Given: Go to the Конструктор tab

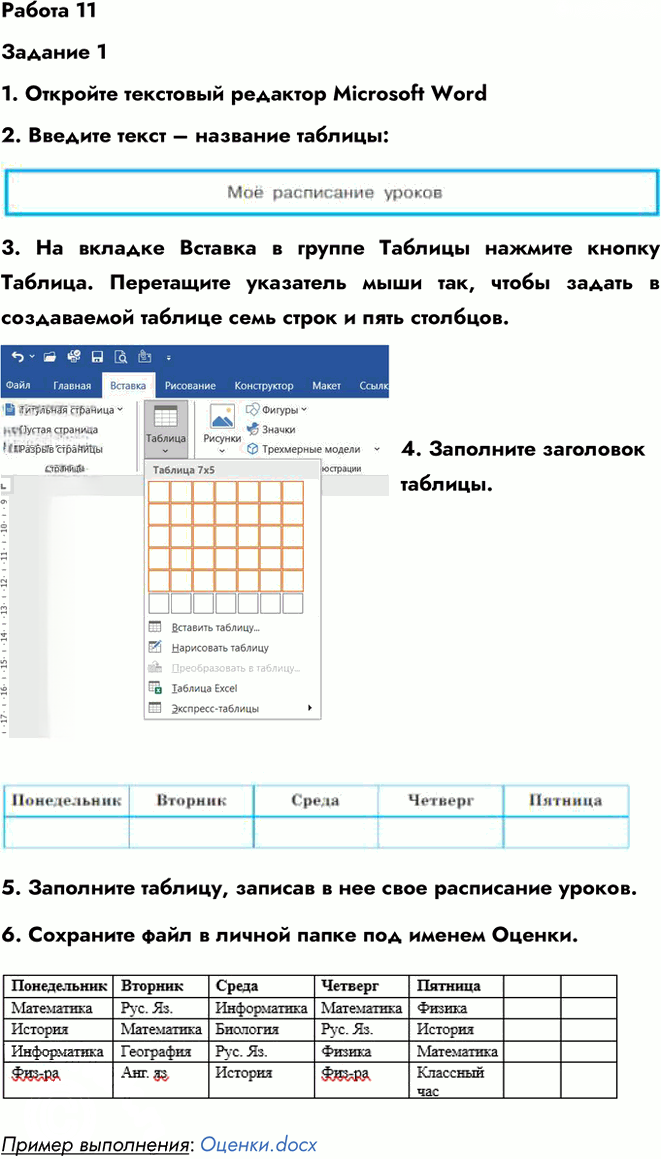Looking at the screenshot, I should tap(264, 386).
